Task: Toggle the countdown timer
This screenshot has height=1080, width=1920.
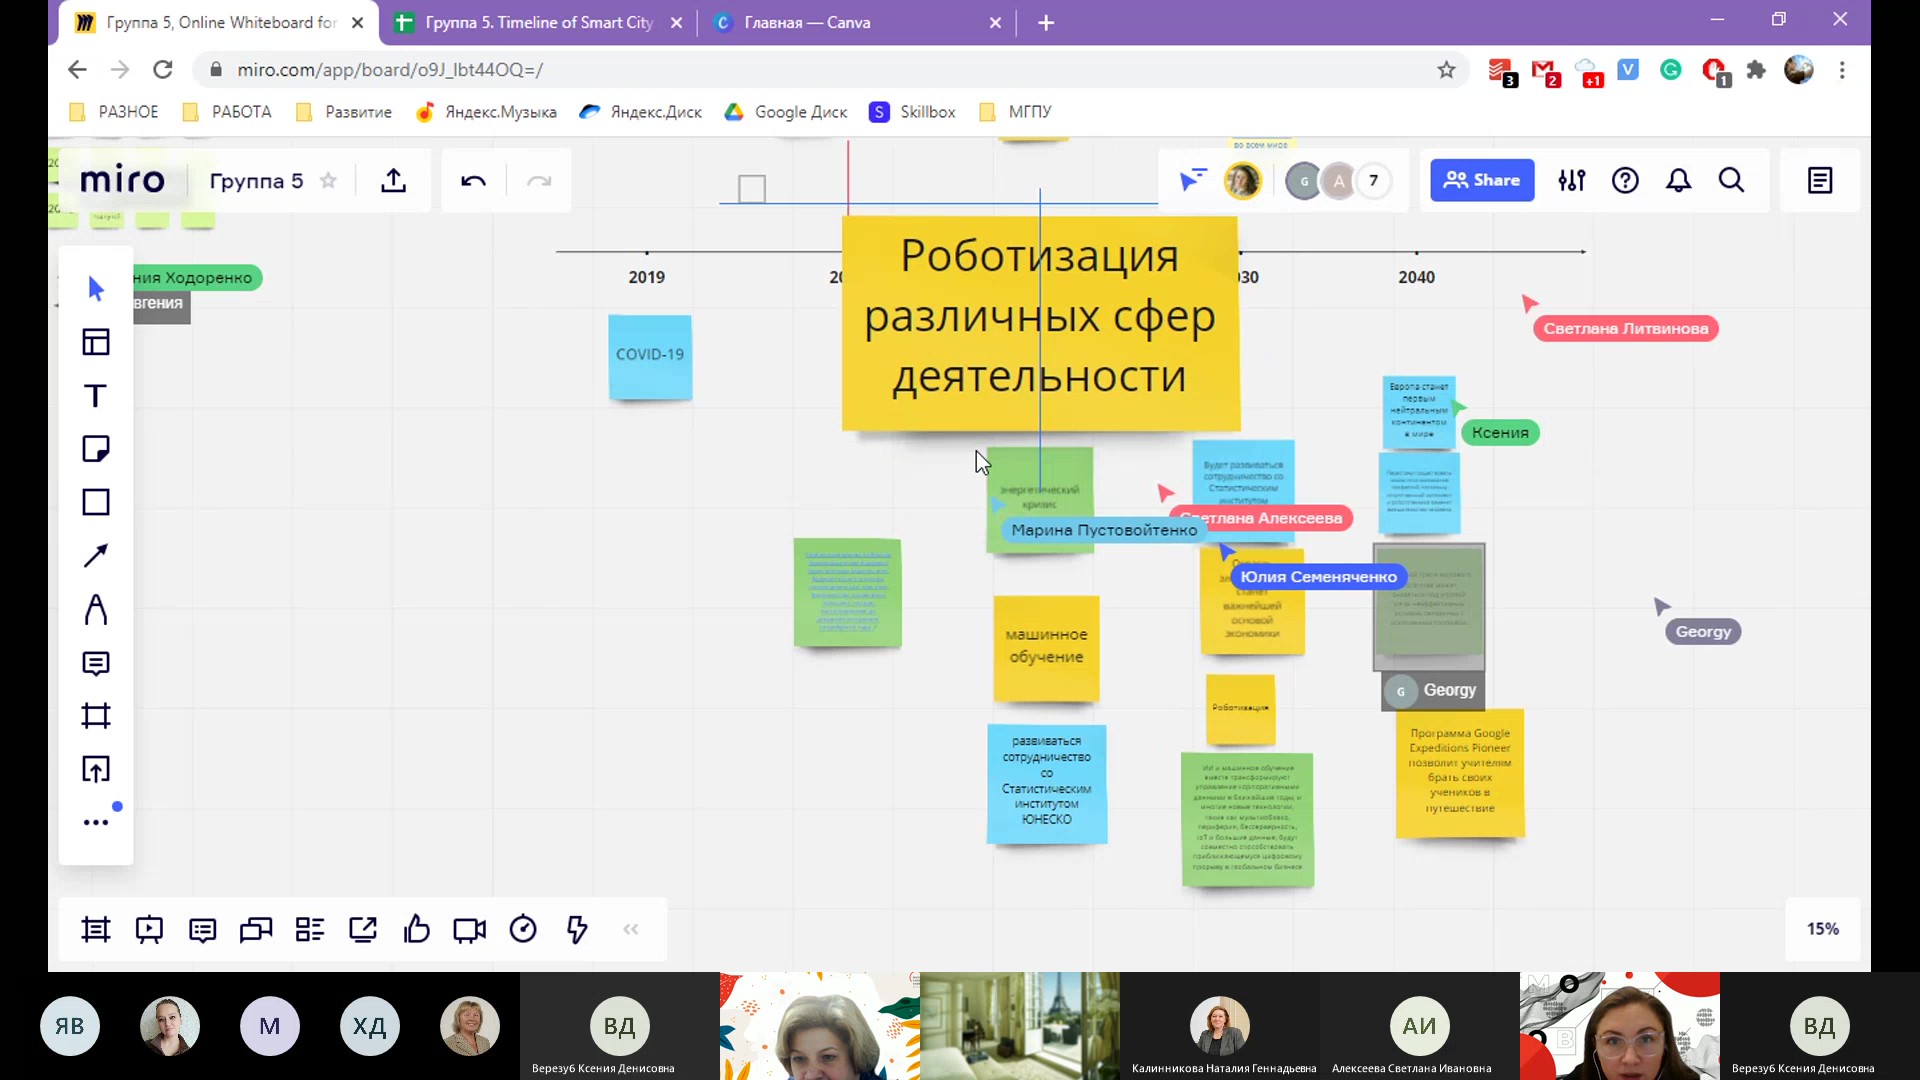Action: (x=523, y=929)
